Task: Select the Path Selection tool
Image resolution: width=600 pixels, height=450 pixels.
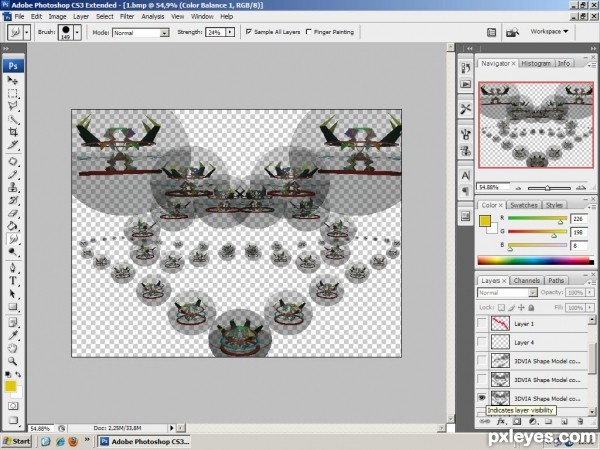Action: [13, 294]
